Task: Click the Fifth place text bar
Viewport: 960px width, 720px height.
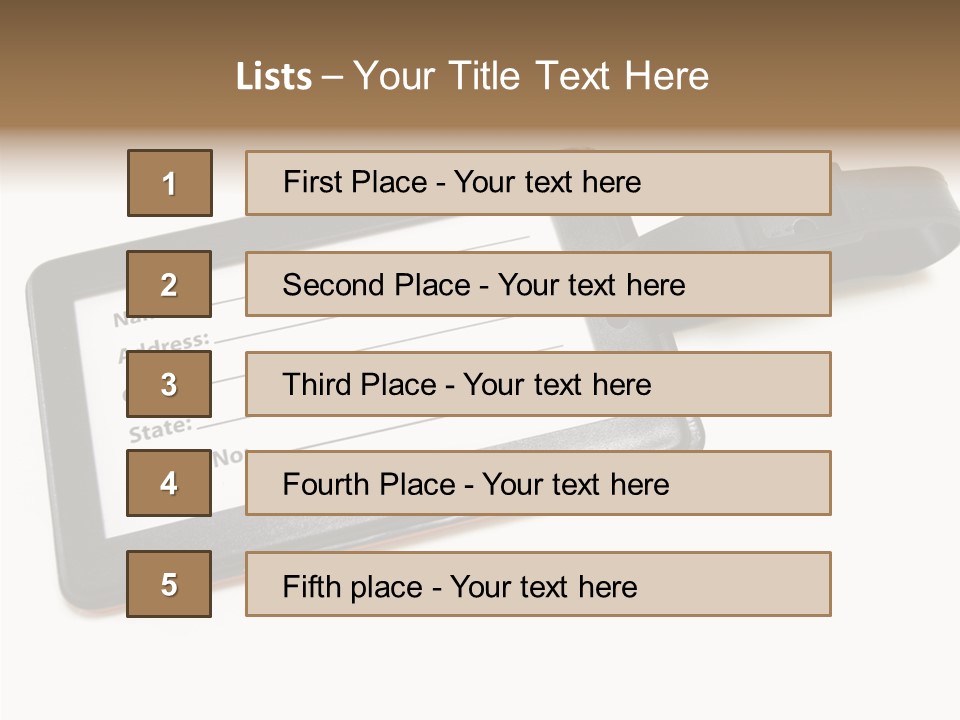Action: [x=538, y=584]
